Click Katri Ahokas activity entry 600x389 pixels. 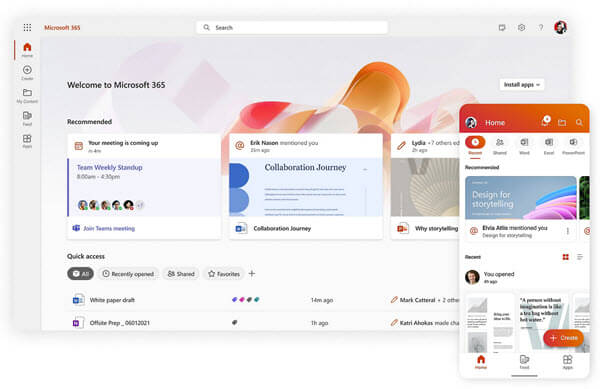coord(425,323)
